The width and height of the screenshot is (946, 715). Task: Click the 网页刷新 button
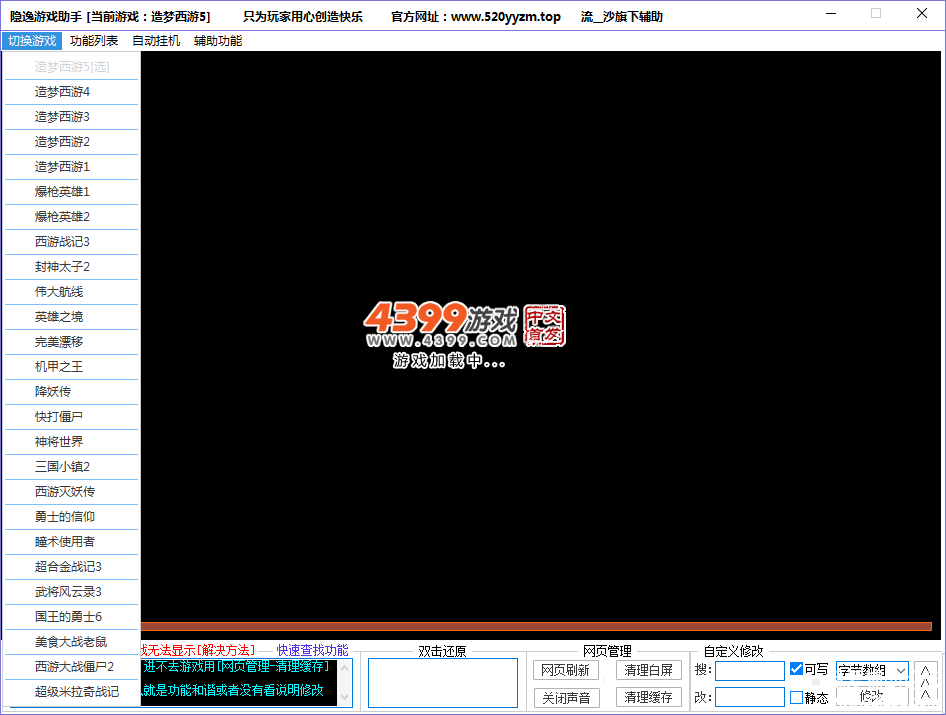pos(566,670)
